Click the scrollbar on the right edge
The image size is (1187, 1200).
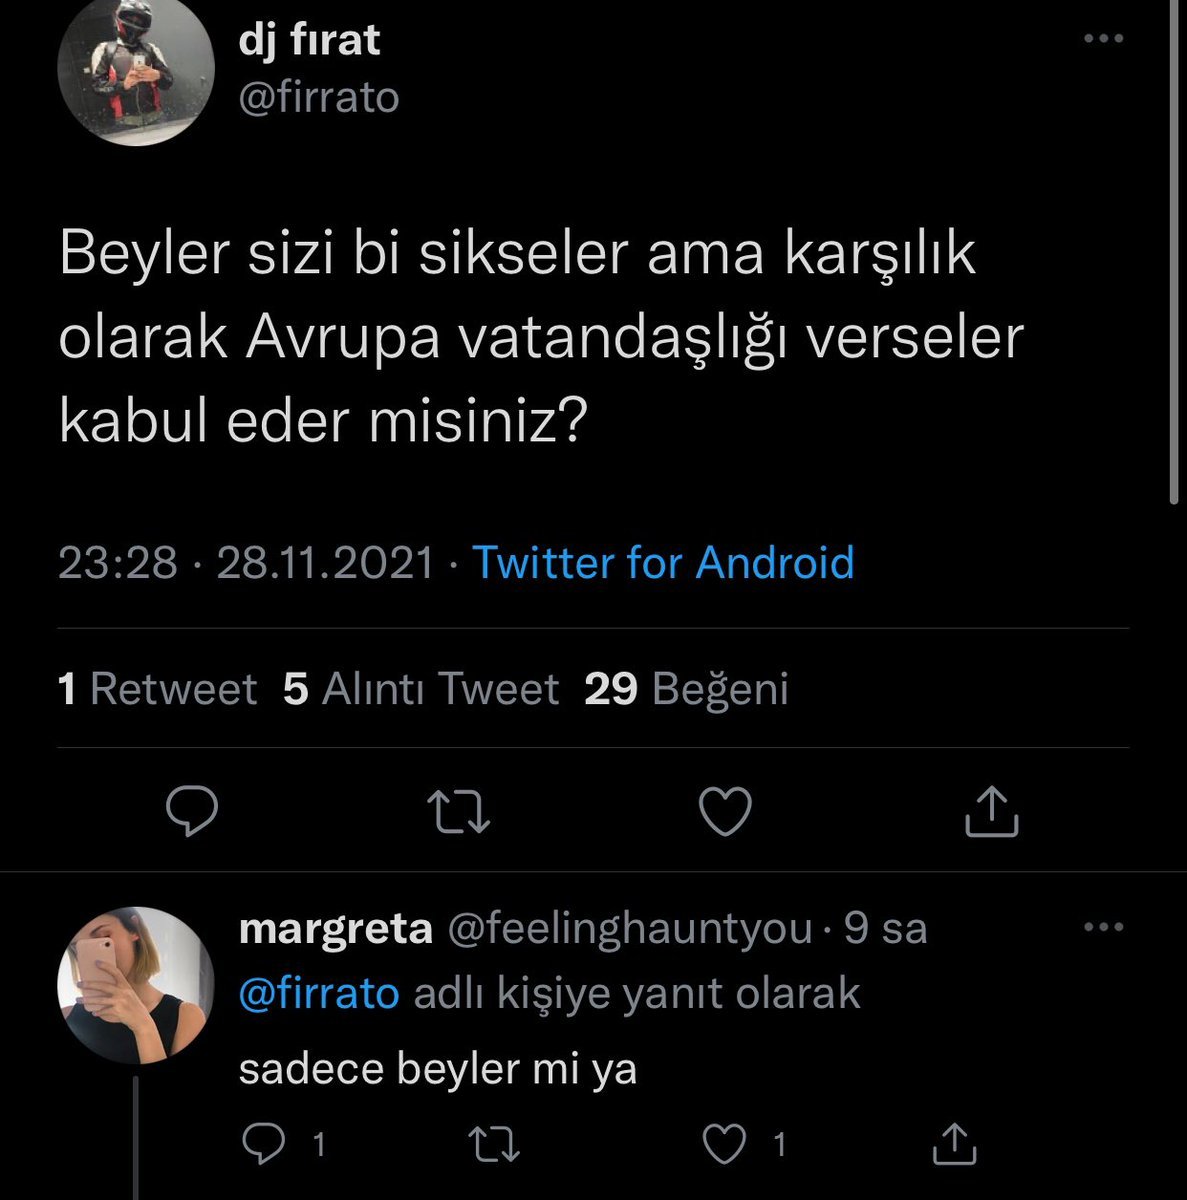coord(1175,250)
